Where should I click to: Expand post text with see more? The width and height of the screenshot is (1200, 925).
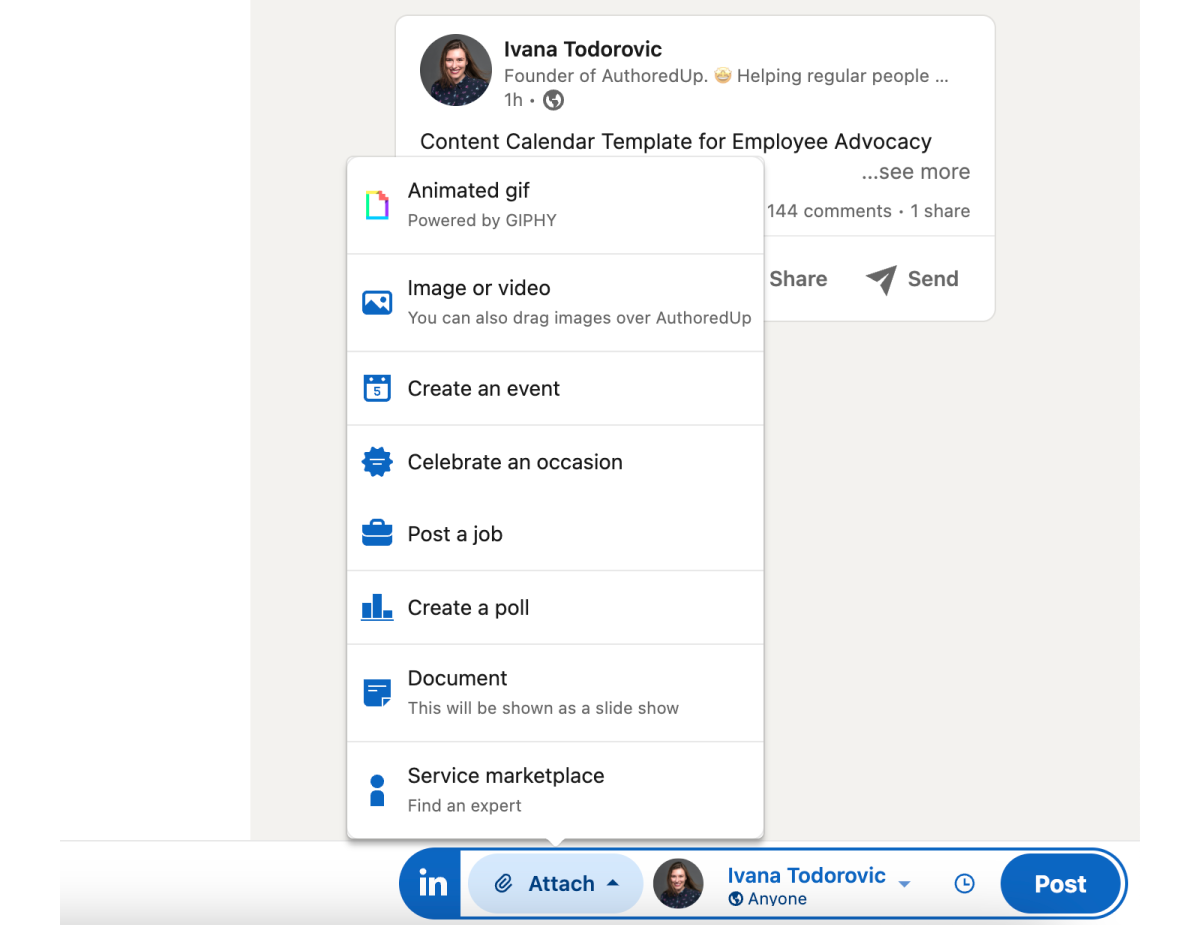916,172
